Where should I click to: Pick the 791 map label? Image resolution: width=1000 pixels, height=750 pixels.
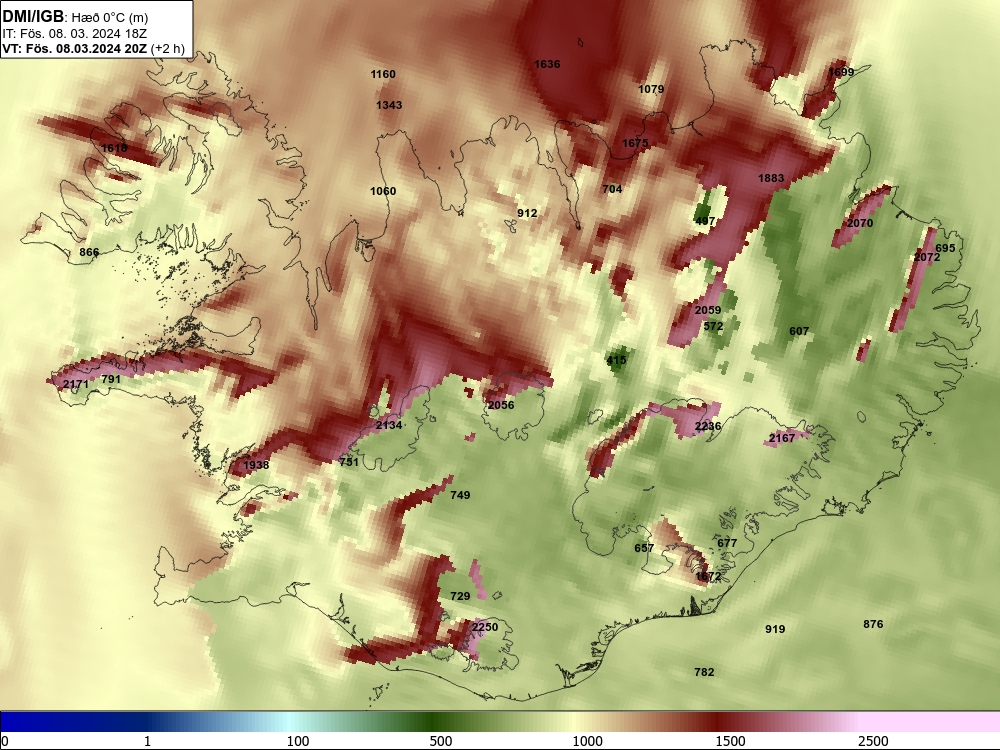tap(111, 379)
